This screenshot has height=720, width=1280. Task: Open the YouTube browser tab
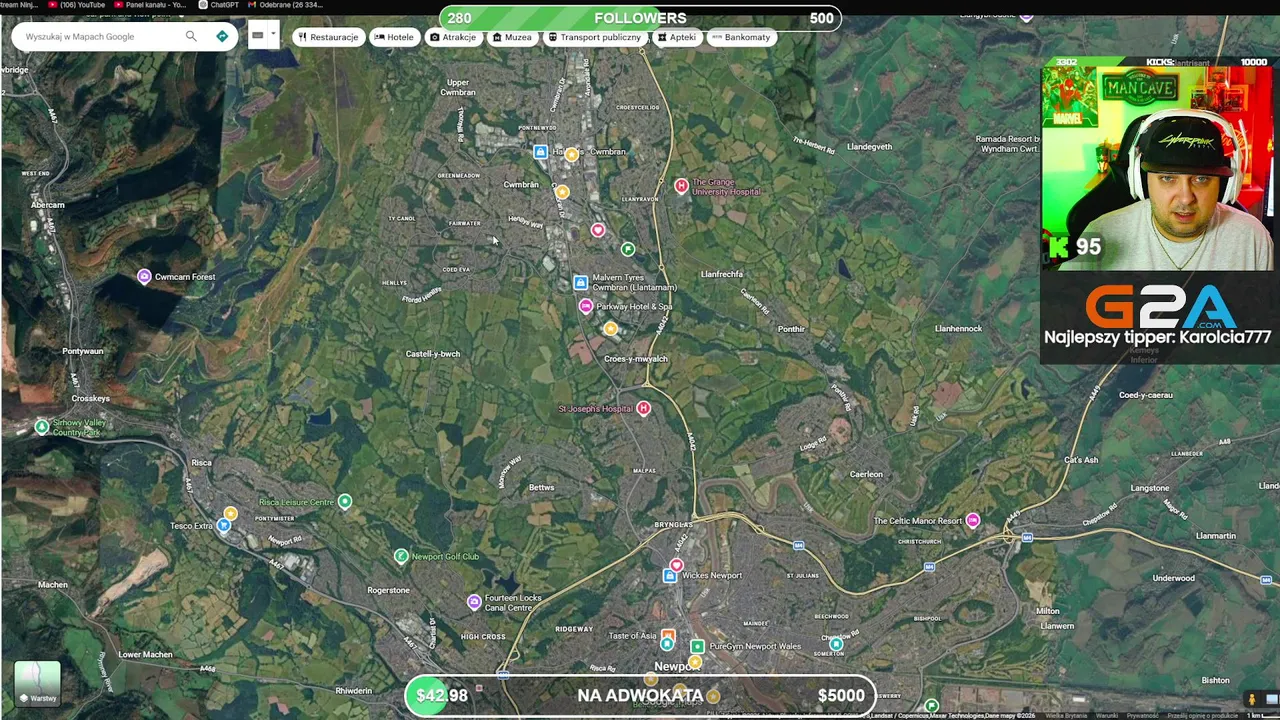pyautogui.click(x=76, y=5)
